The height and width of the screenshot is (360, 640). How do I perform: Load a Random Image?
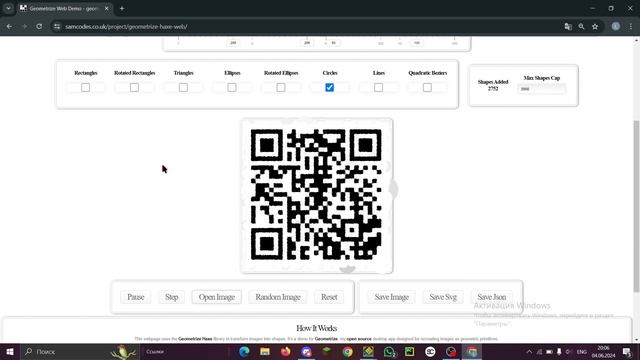[x=278, y=297]
